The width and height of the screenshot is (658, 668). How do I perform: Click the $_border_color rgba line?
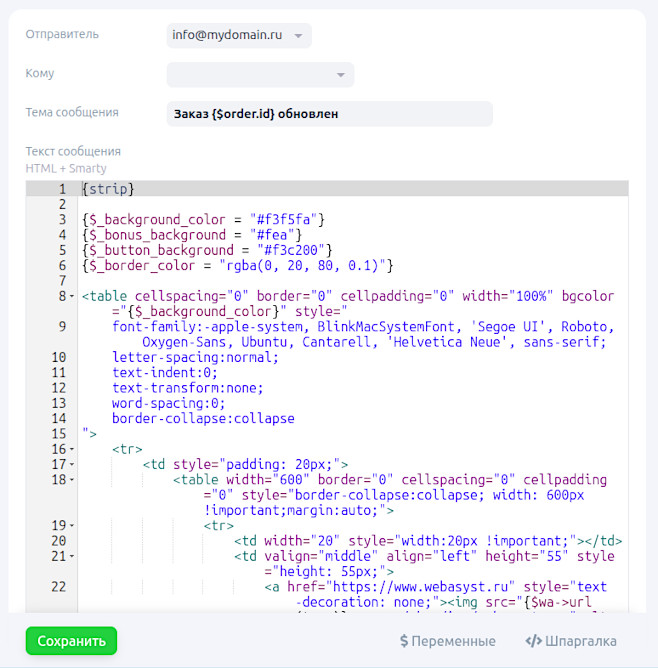(238, 265)
